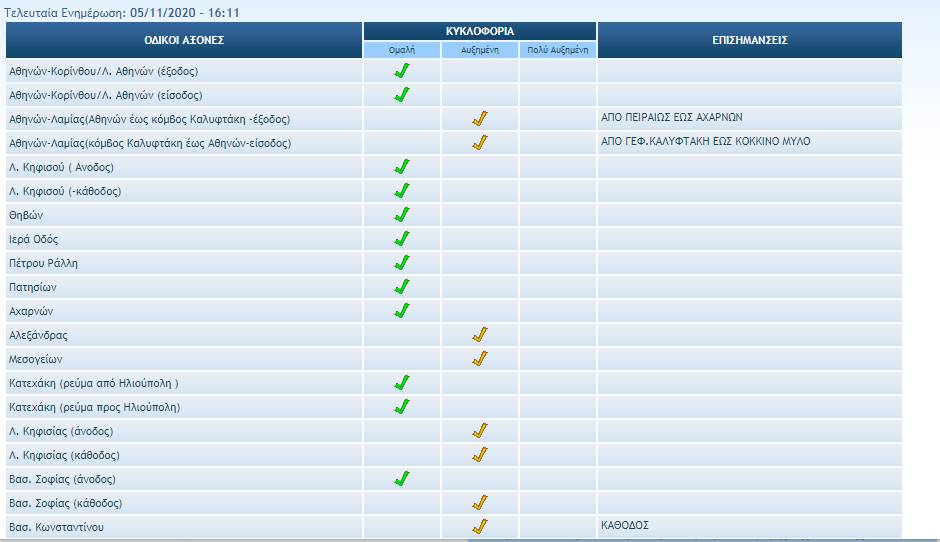The width and height of the screenshot is (940, 542).
Task: Click the Αθηνών-Κορίνθου/Λ. Αθηνών (έξοδος) label
Action: pyautogui.click(x=105, y=72)
